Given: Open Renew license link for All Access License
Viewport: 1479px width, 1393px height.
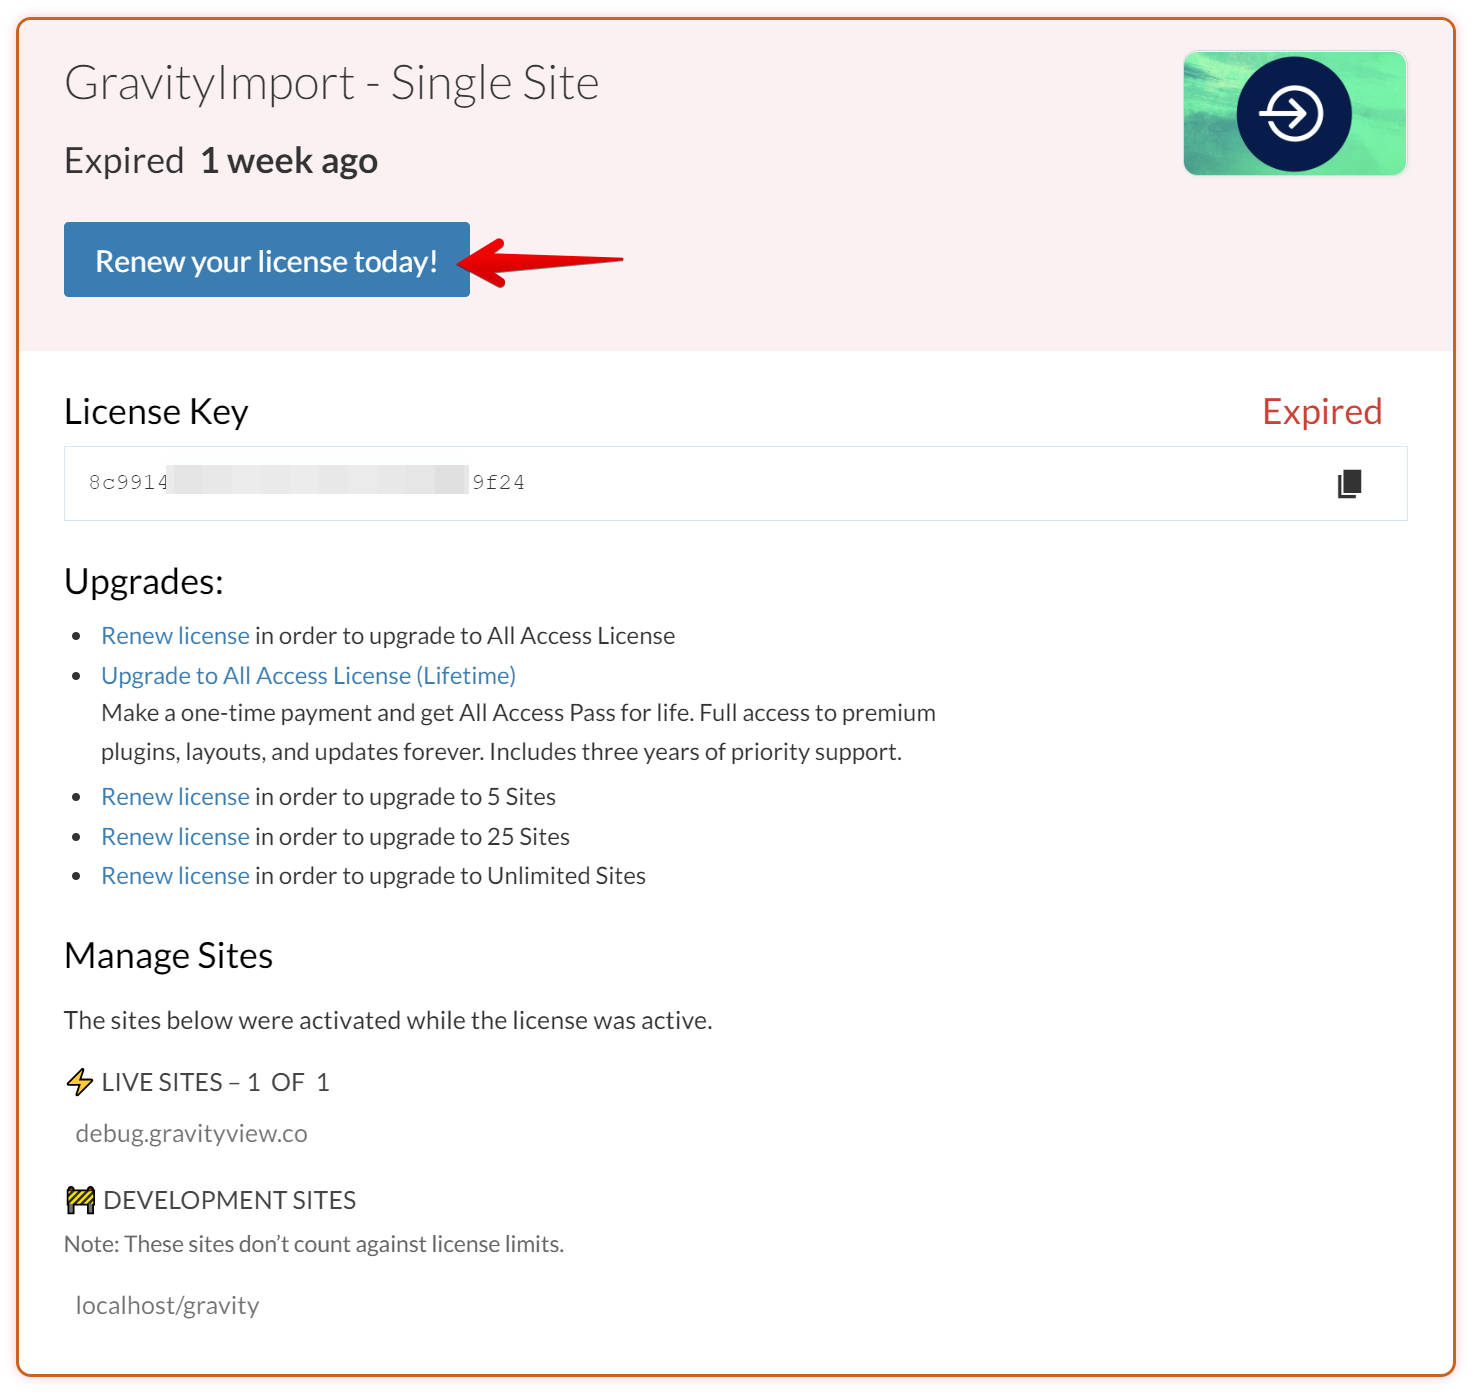Looking at the screenshot, I should pos(175,636).
